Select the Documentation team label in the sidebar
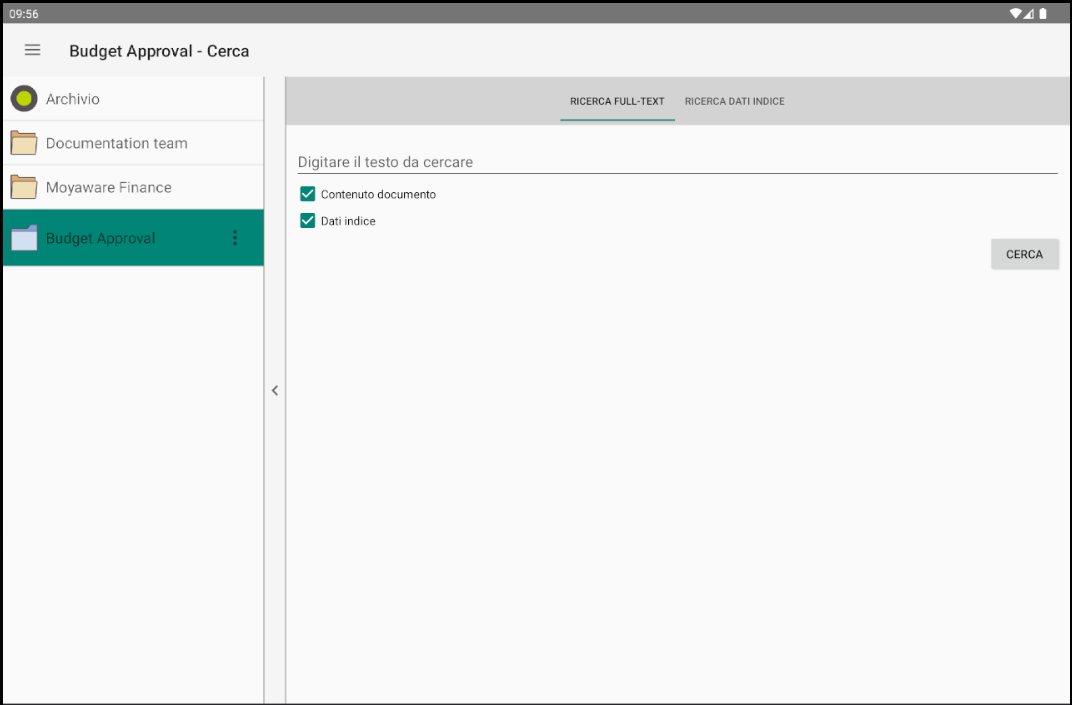 [x=116, y=143]
